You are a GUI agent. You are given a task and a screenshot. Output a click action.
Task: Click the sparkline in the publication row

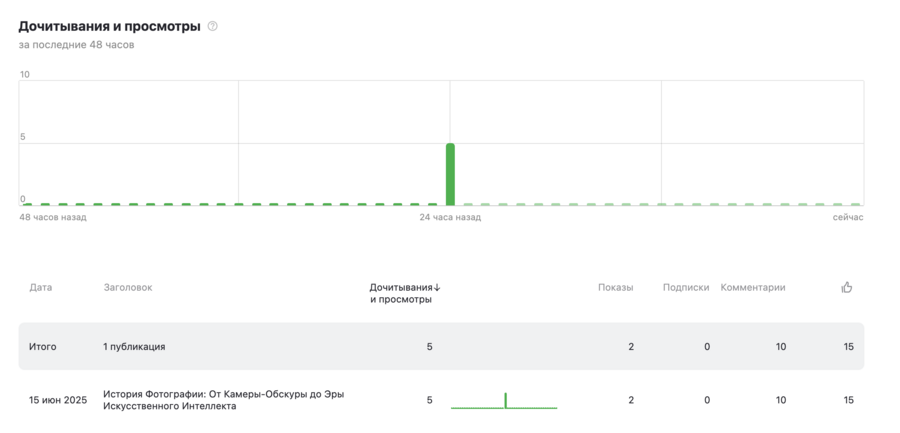click(504, 401)
